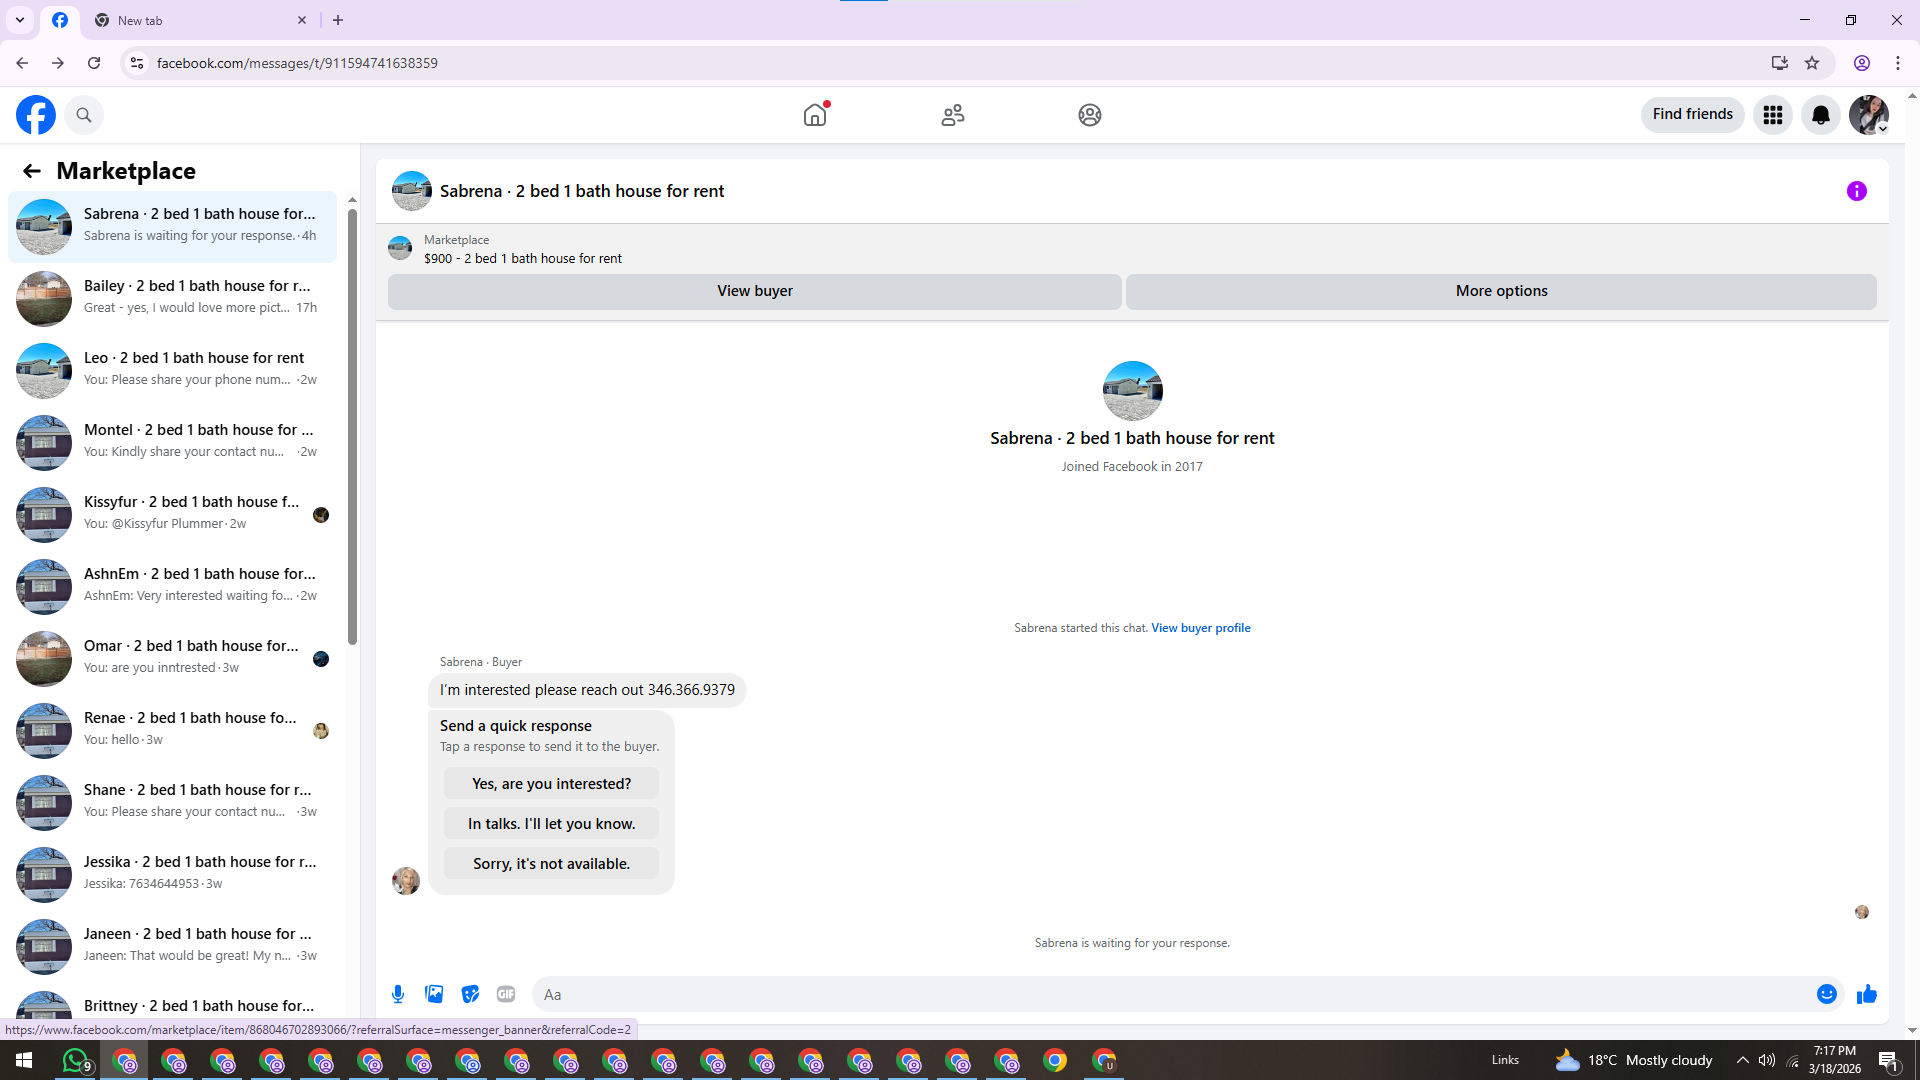1920x1080 pixels.
Task: Open the sticker picker icon
Action: [x=470, y=994]
